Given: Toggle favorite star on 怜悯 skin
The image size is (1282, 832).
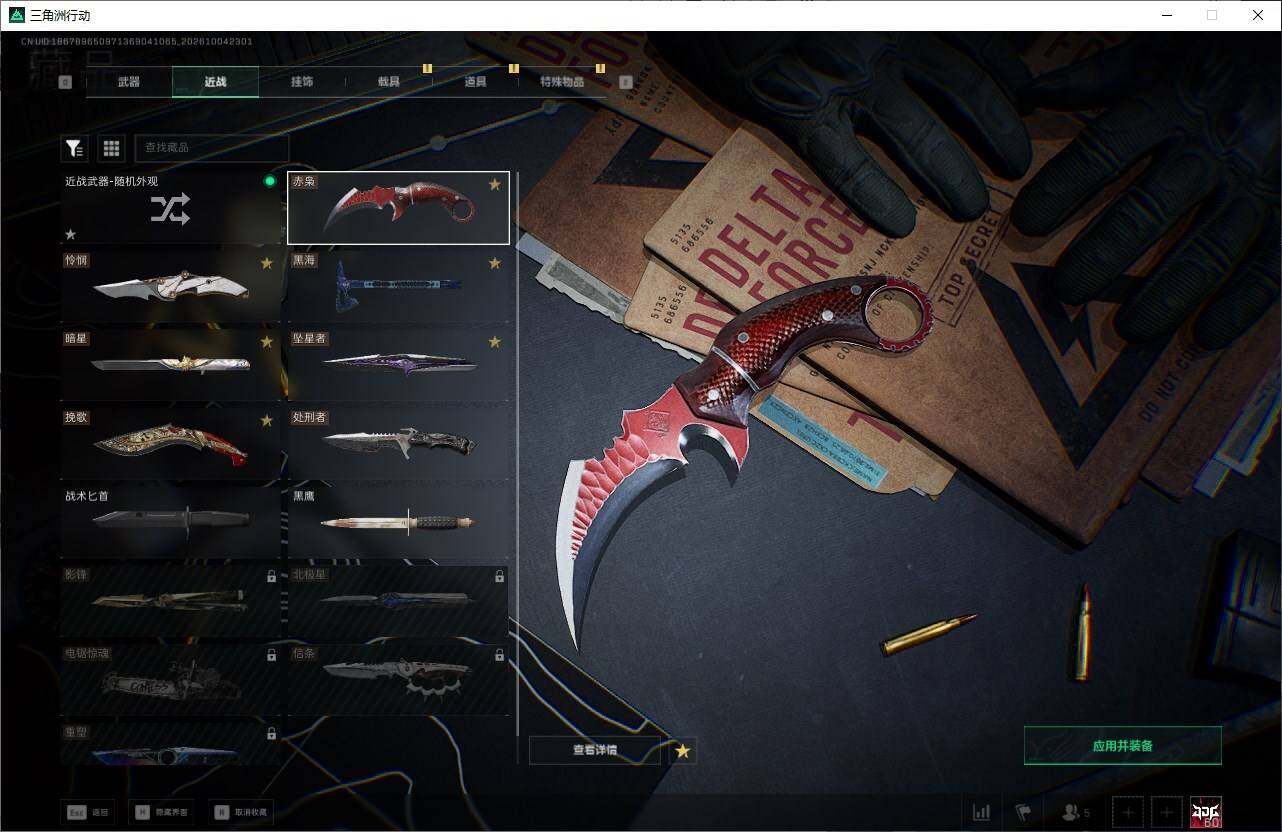Looking at the screenshot, I should coord(267,263).
